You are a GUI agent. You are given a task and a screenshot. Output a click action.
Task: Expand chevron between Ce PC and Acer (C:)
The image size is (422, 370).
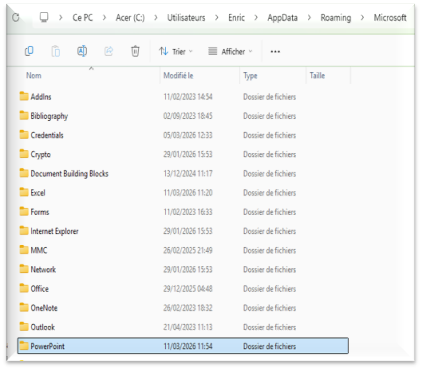coord(104,17)
